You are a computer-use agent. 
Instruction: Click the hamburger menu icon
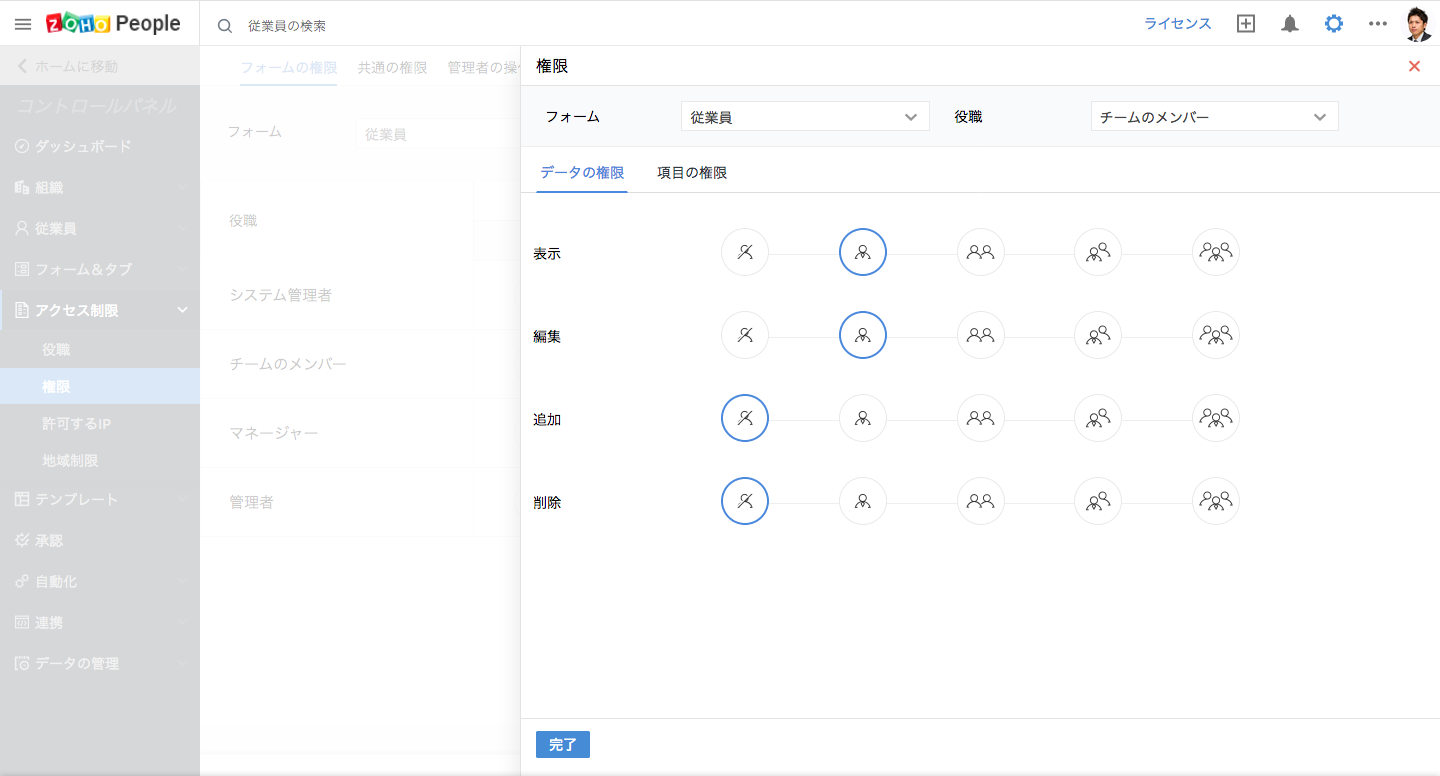[23, 24]
